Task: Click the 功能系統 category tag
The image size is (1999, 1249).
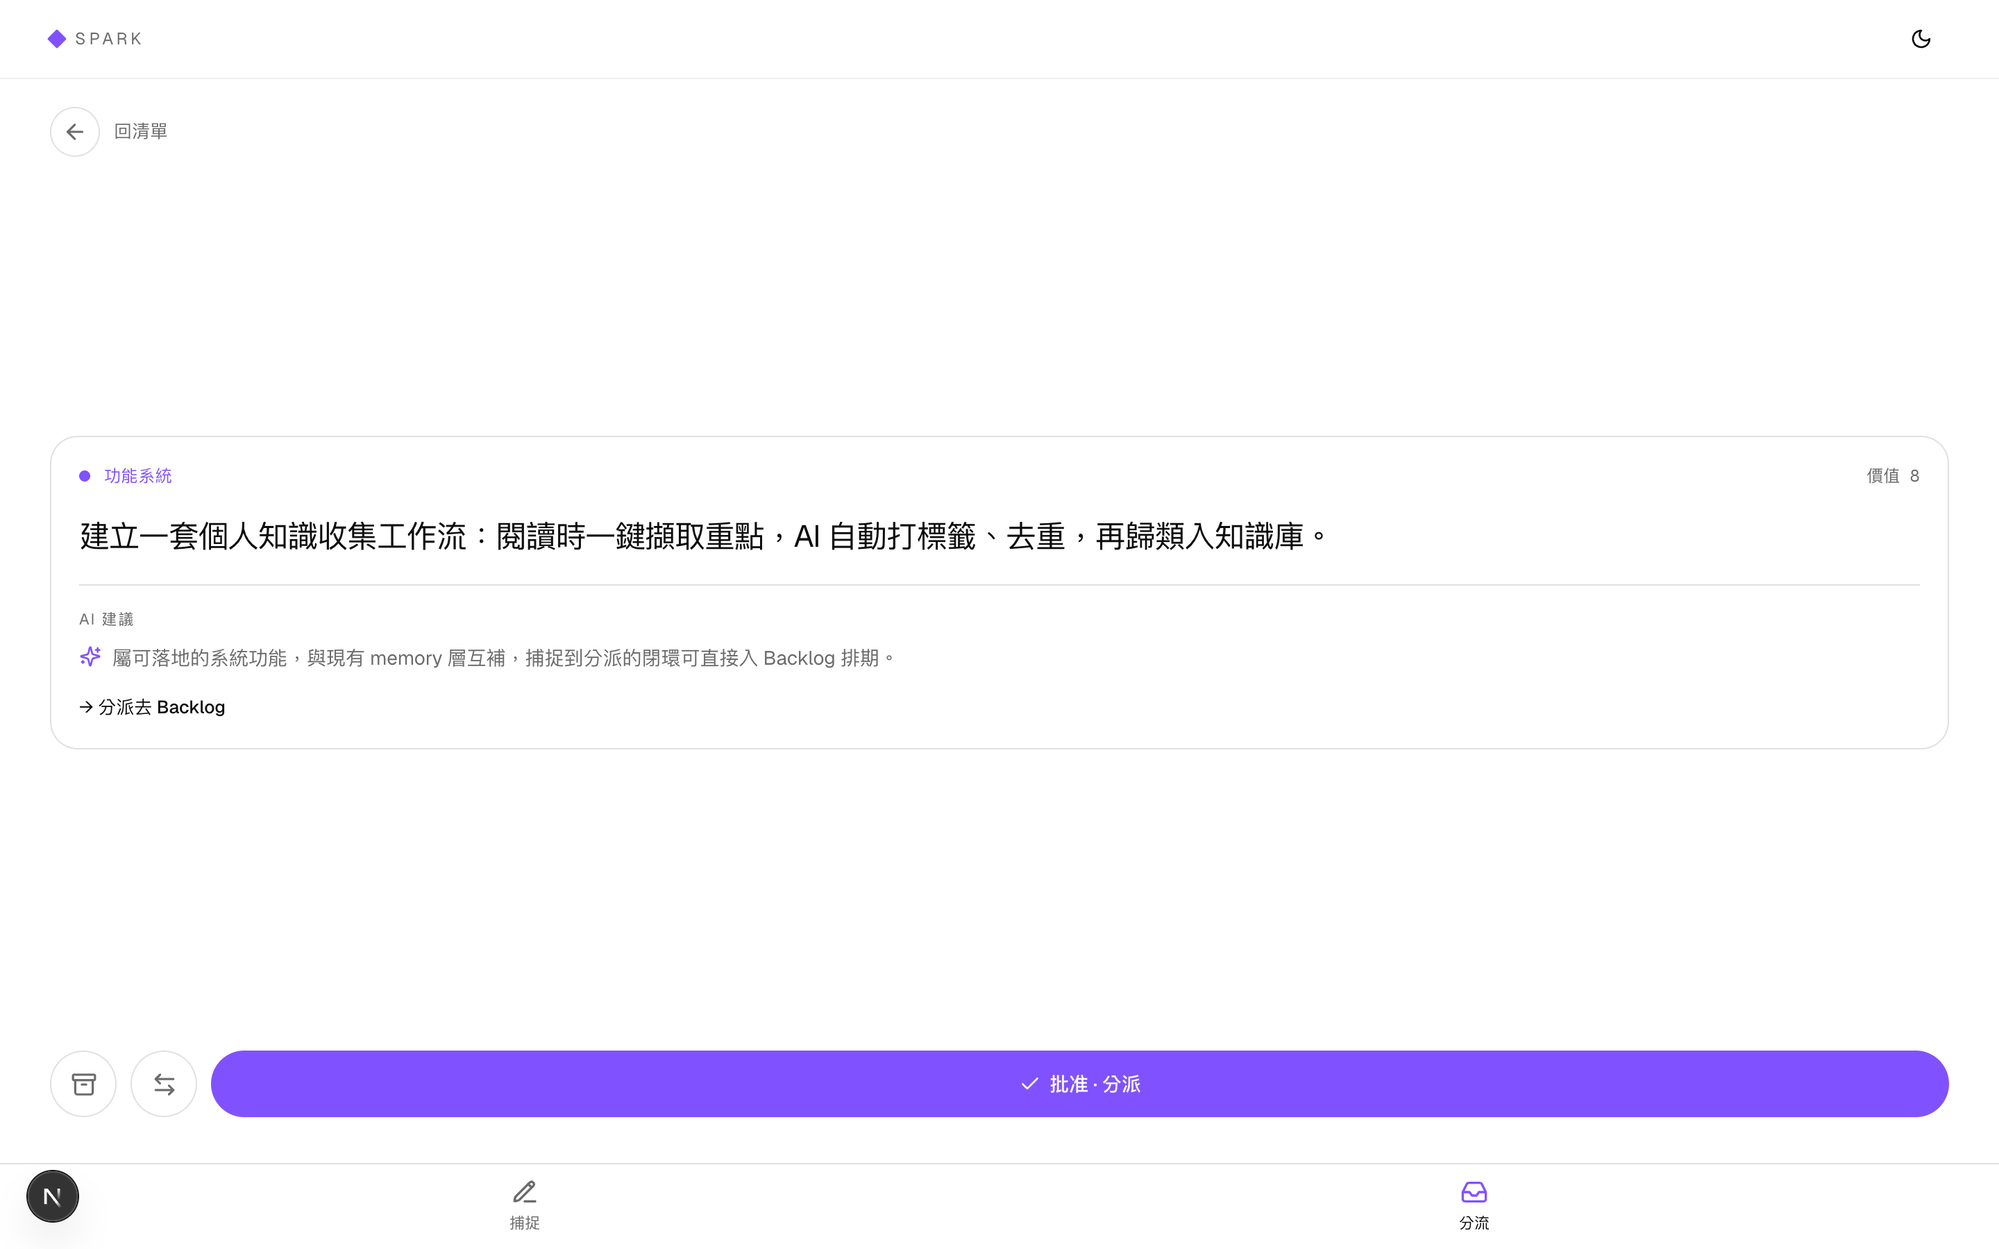Action: (138, 476)
